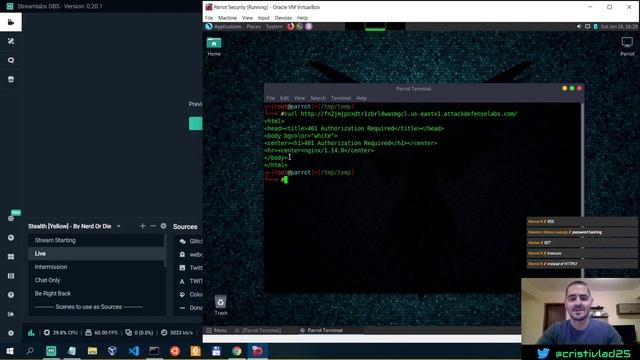The image size is (640, 360).
Task: Expand the Stealth [Yellow] scene collection dropdown
Action: coord(118,226)
